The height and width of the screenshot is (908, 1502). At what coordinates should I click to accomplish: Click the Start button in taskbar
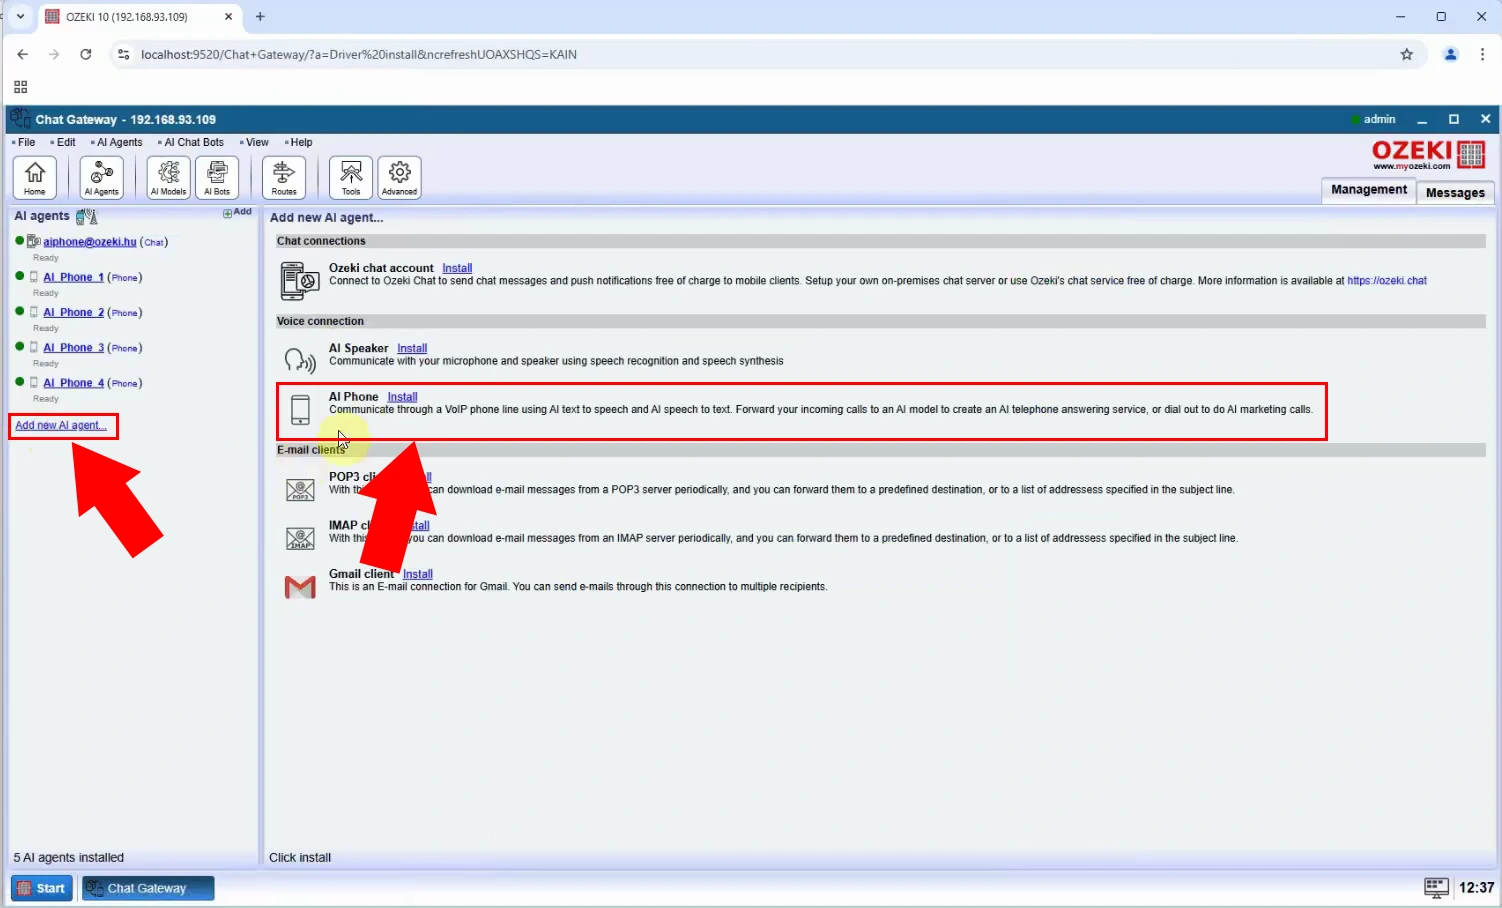pos(42,888)
